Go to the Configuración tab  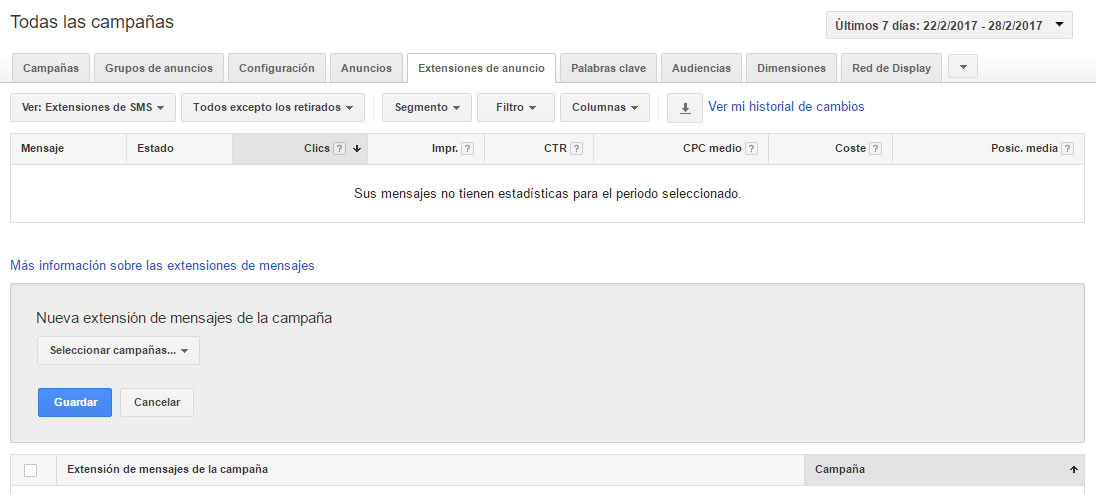tap(277, 68)
